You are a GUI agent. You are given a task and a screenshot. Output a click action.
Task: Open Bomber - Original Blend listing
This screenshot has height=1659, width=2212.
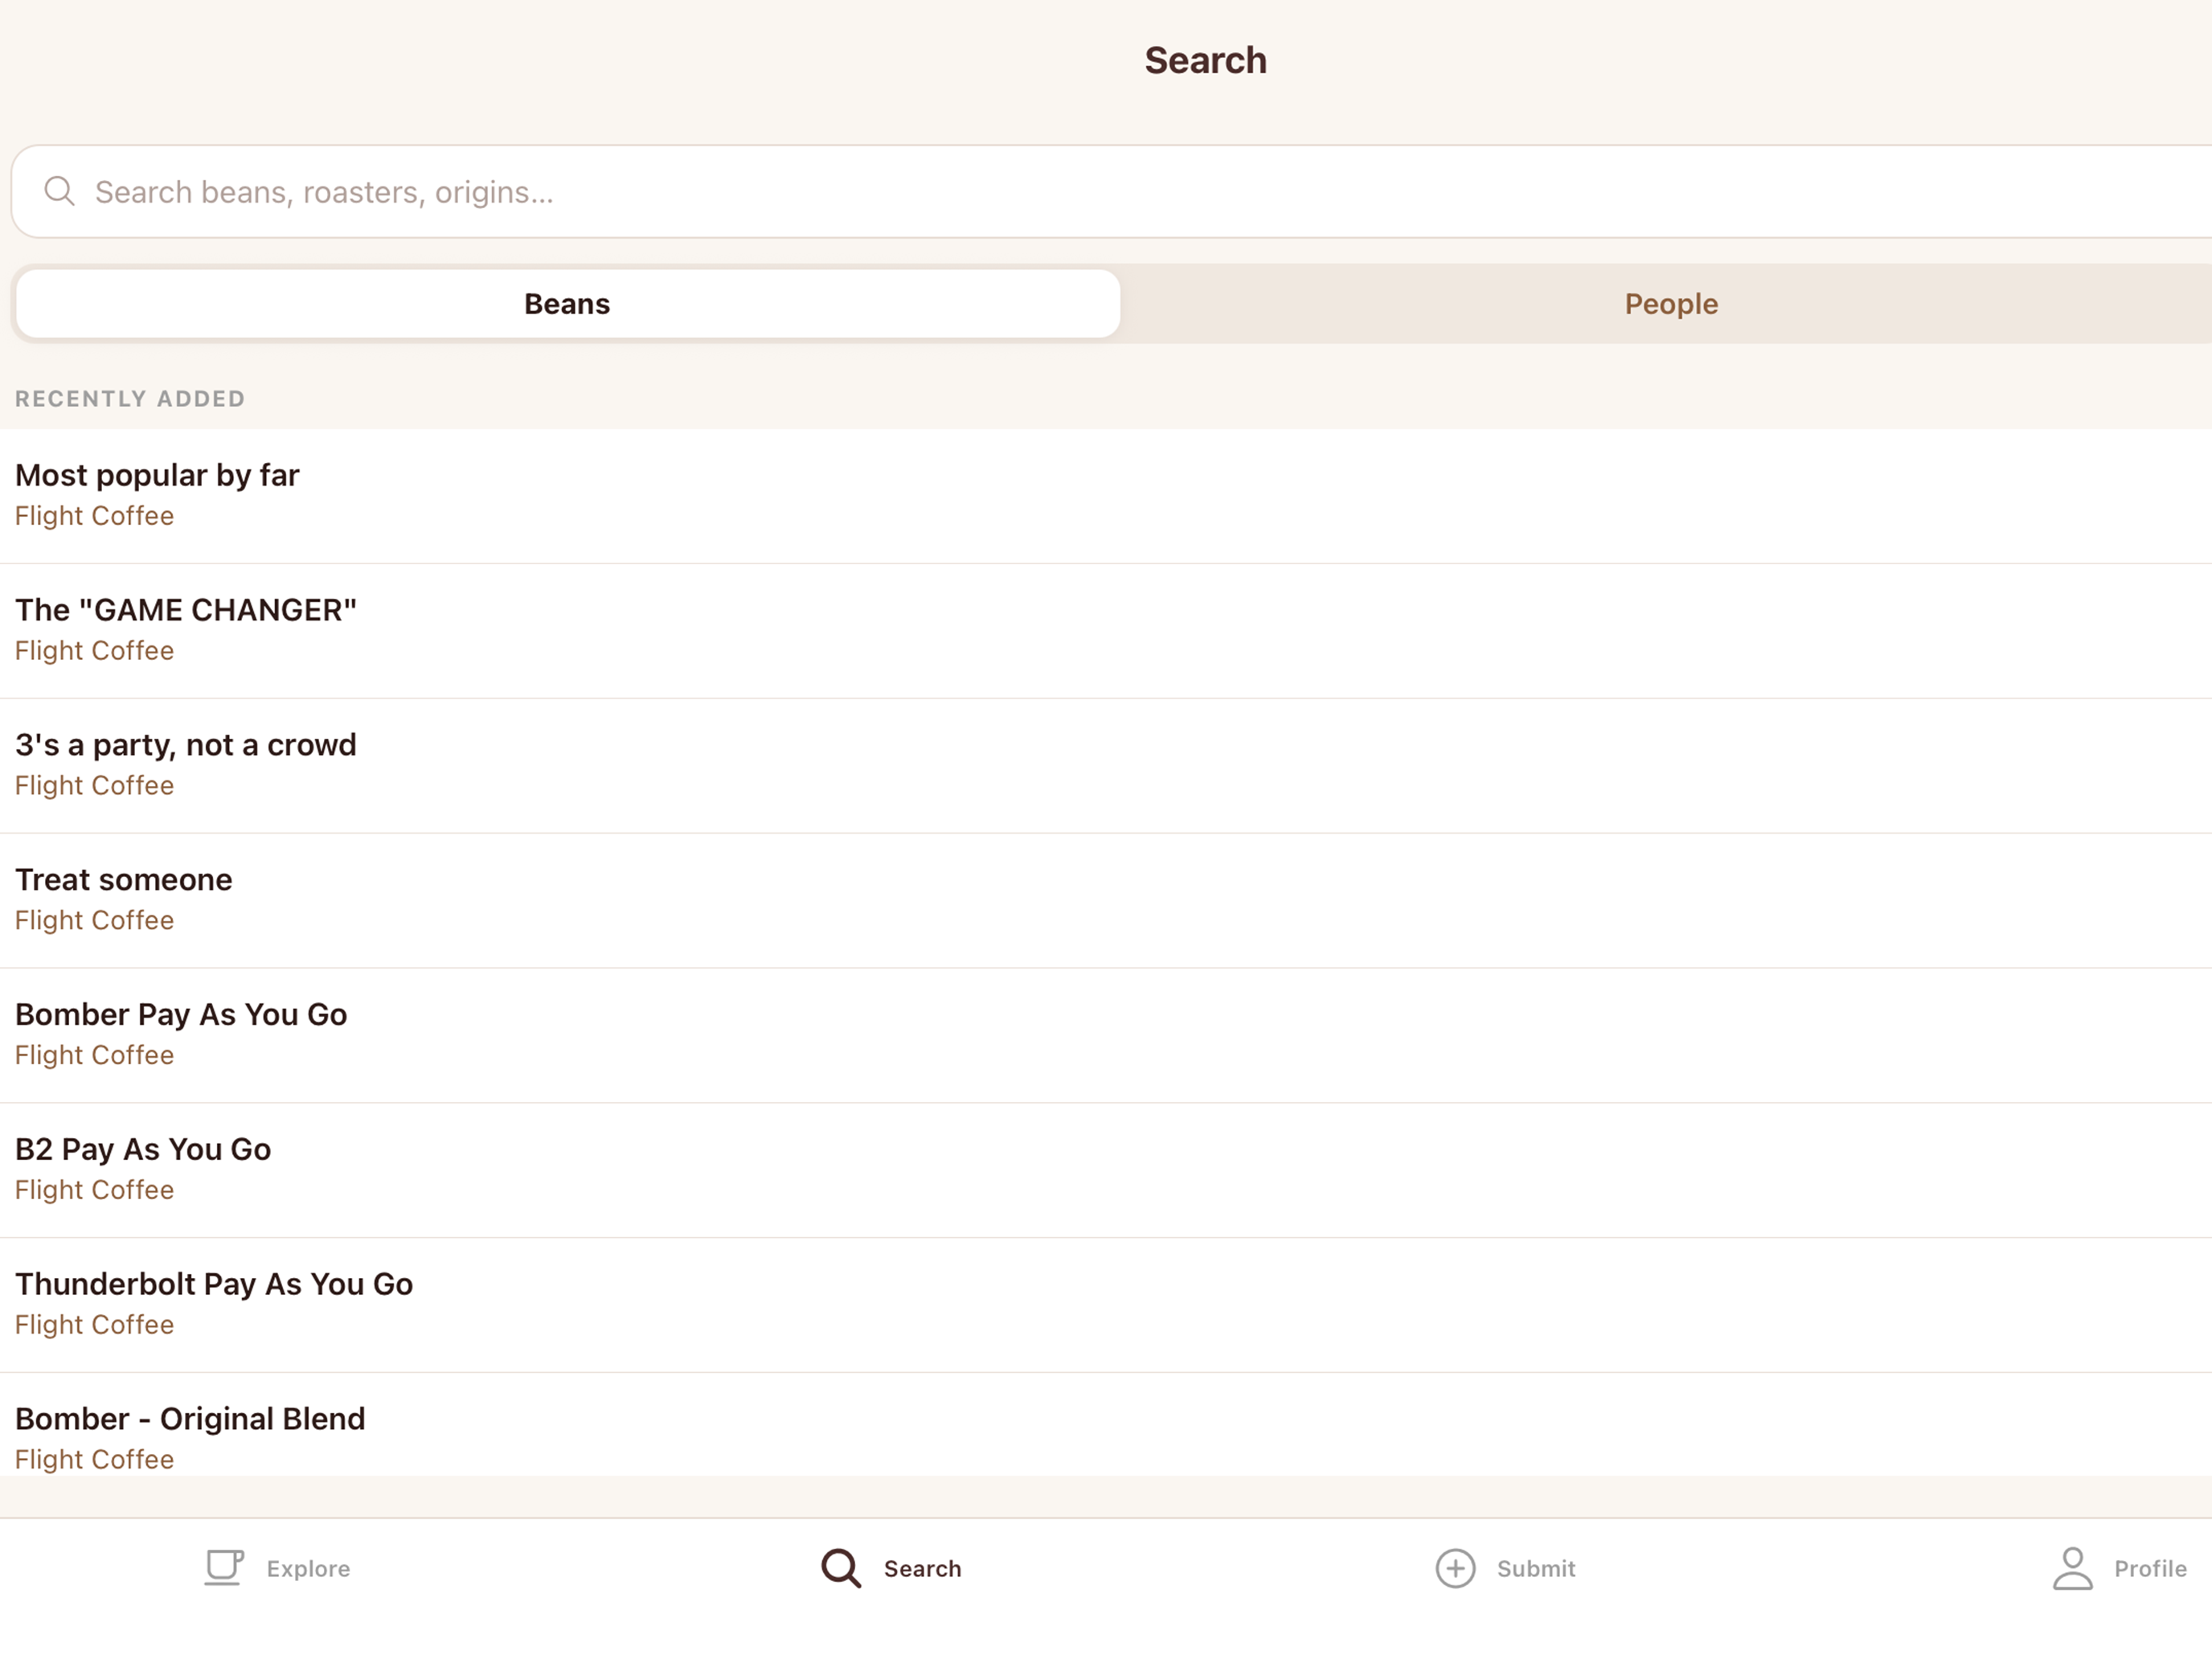pyautogui.click(x=1106, y=1426)
